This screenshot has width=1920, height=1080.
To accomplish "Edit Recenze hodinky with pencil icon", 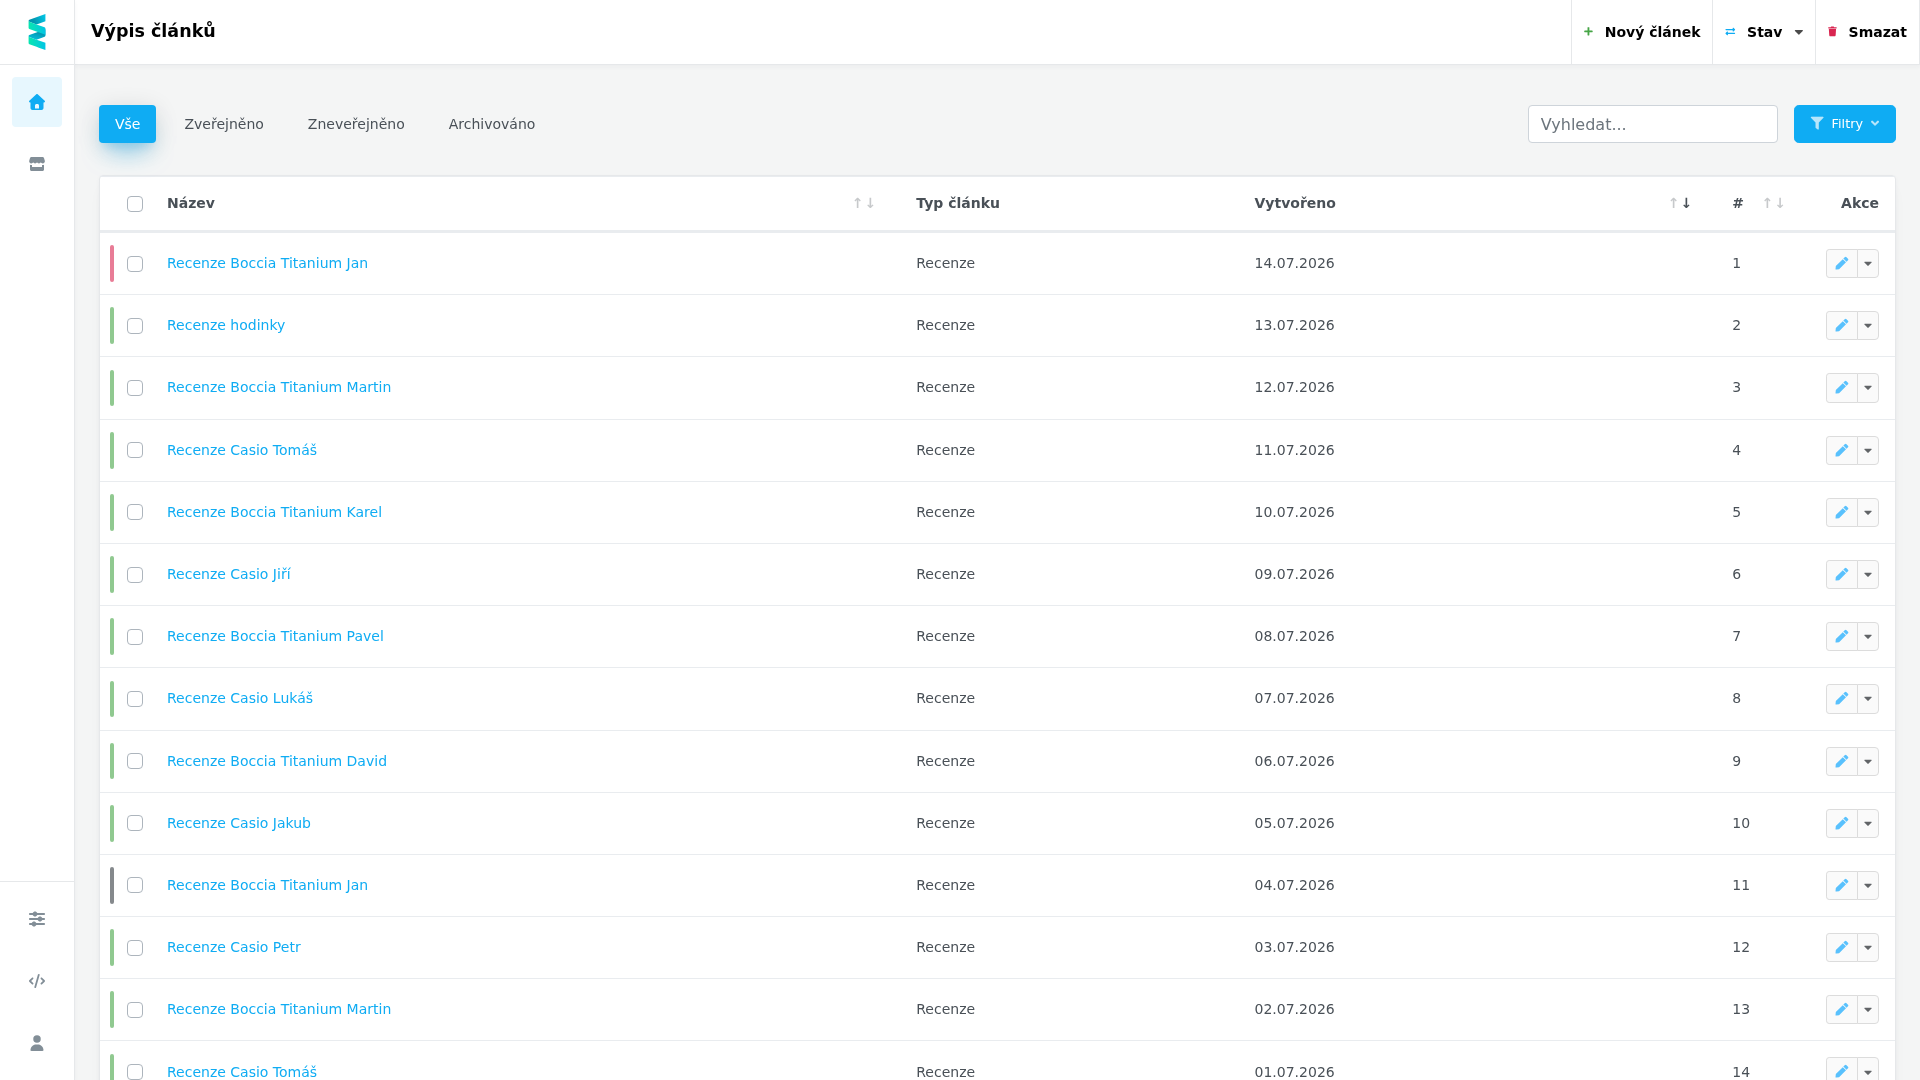I will tap(1841, 325).
